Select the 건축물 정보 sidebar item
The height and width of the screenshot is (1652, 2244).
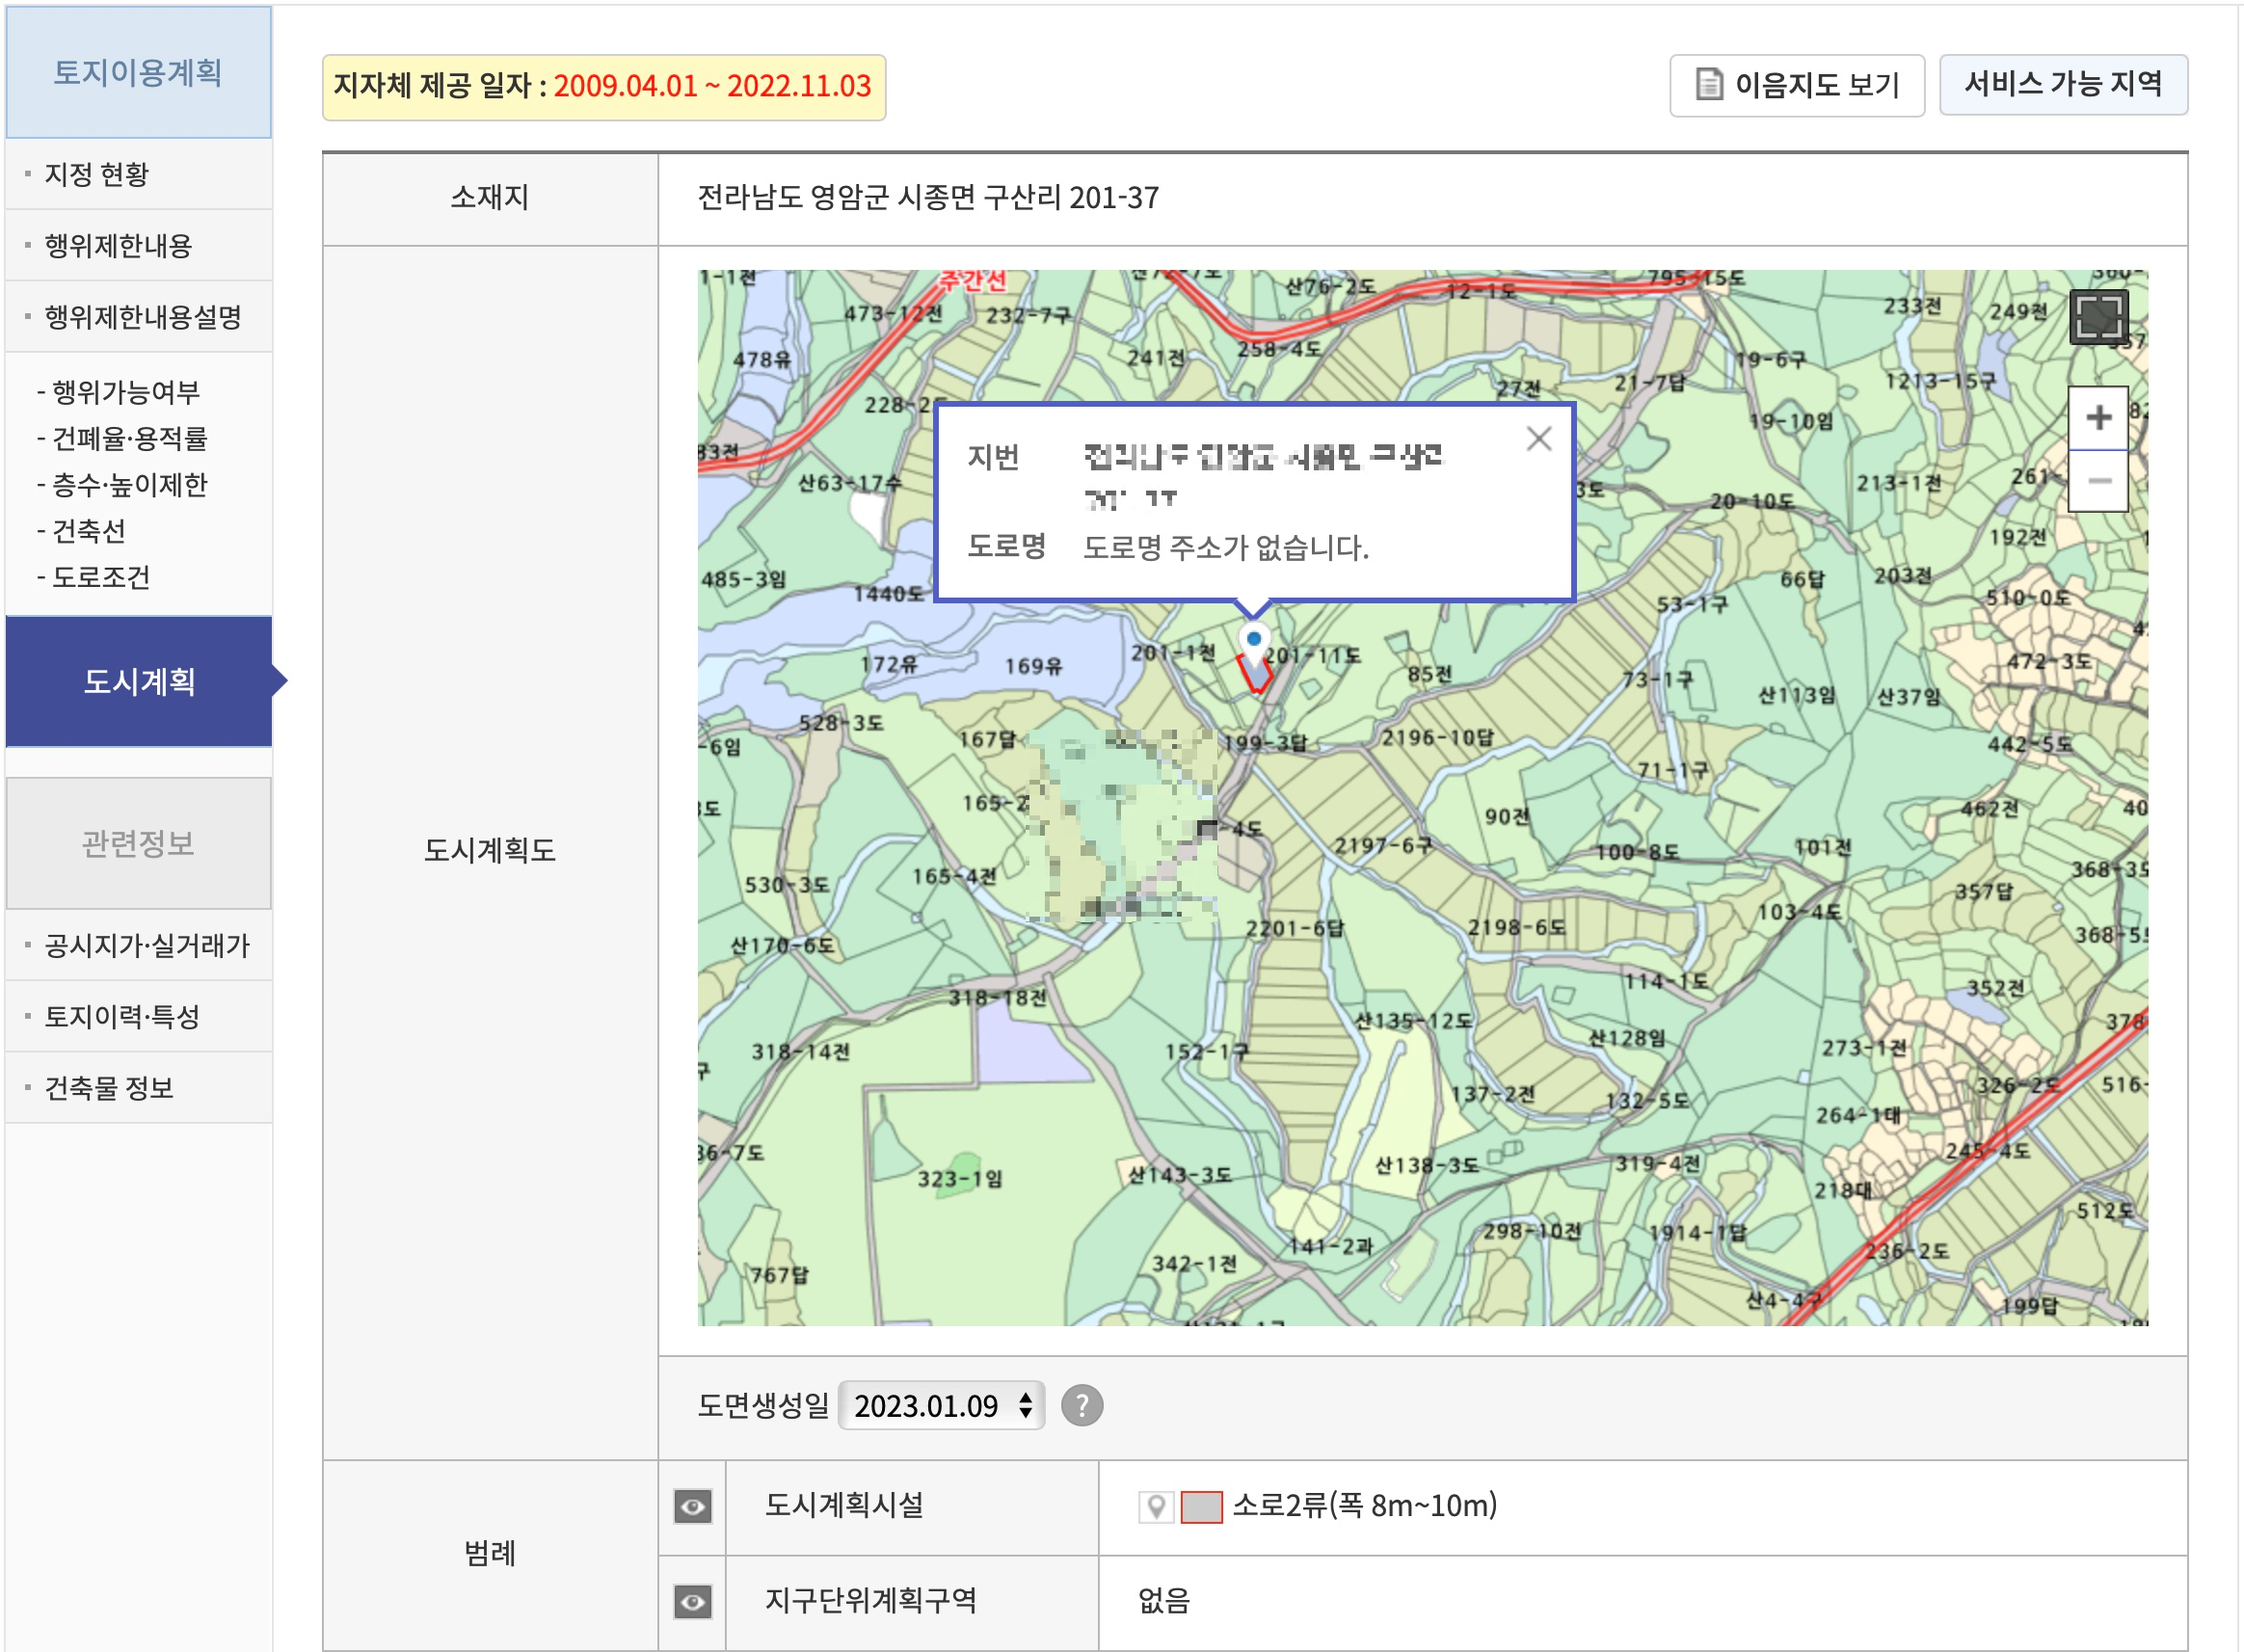[x=112, y=1087]
